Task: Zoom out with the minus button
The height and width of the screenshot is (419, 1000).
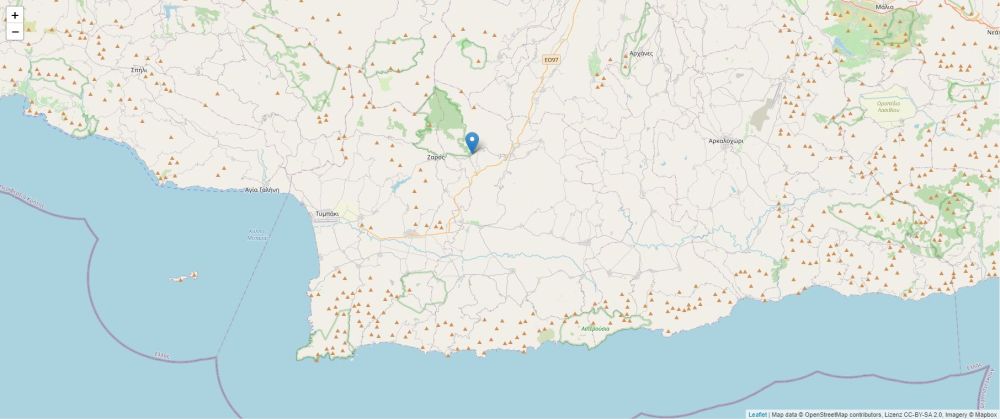Action: (15, 32)
